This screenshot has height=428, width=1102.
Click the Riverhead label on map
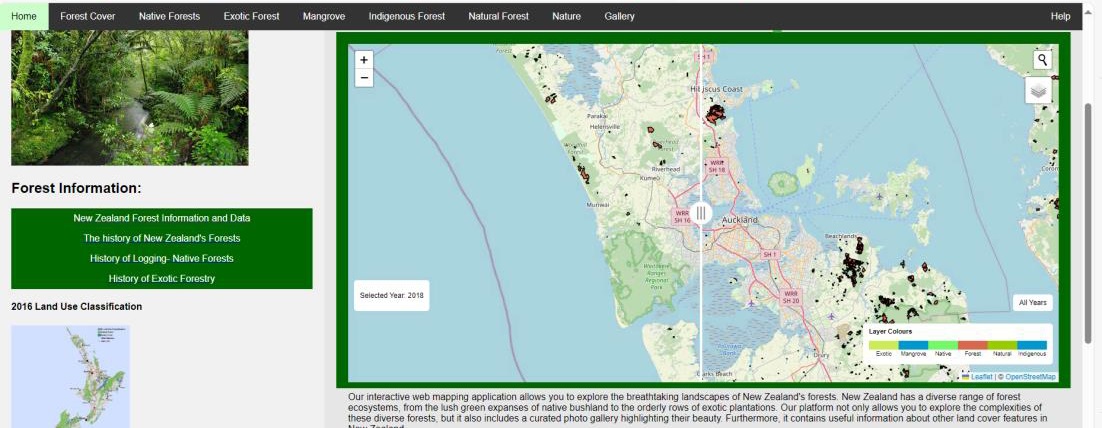[666, 169]
